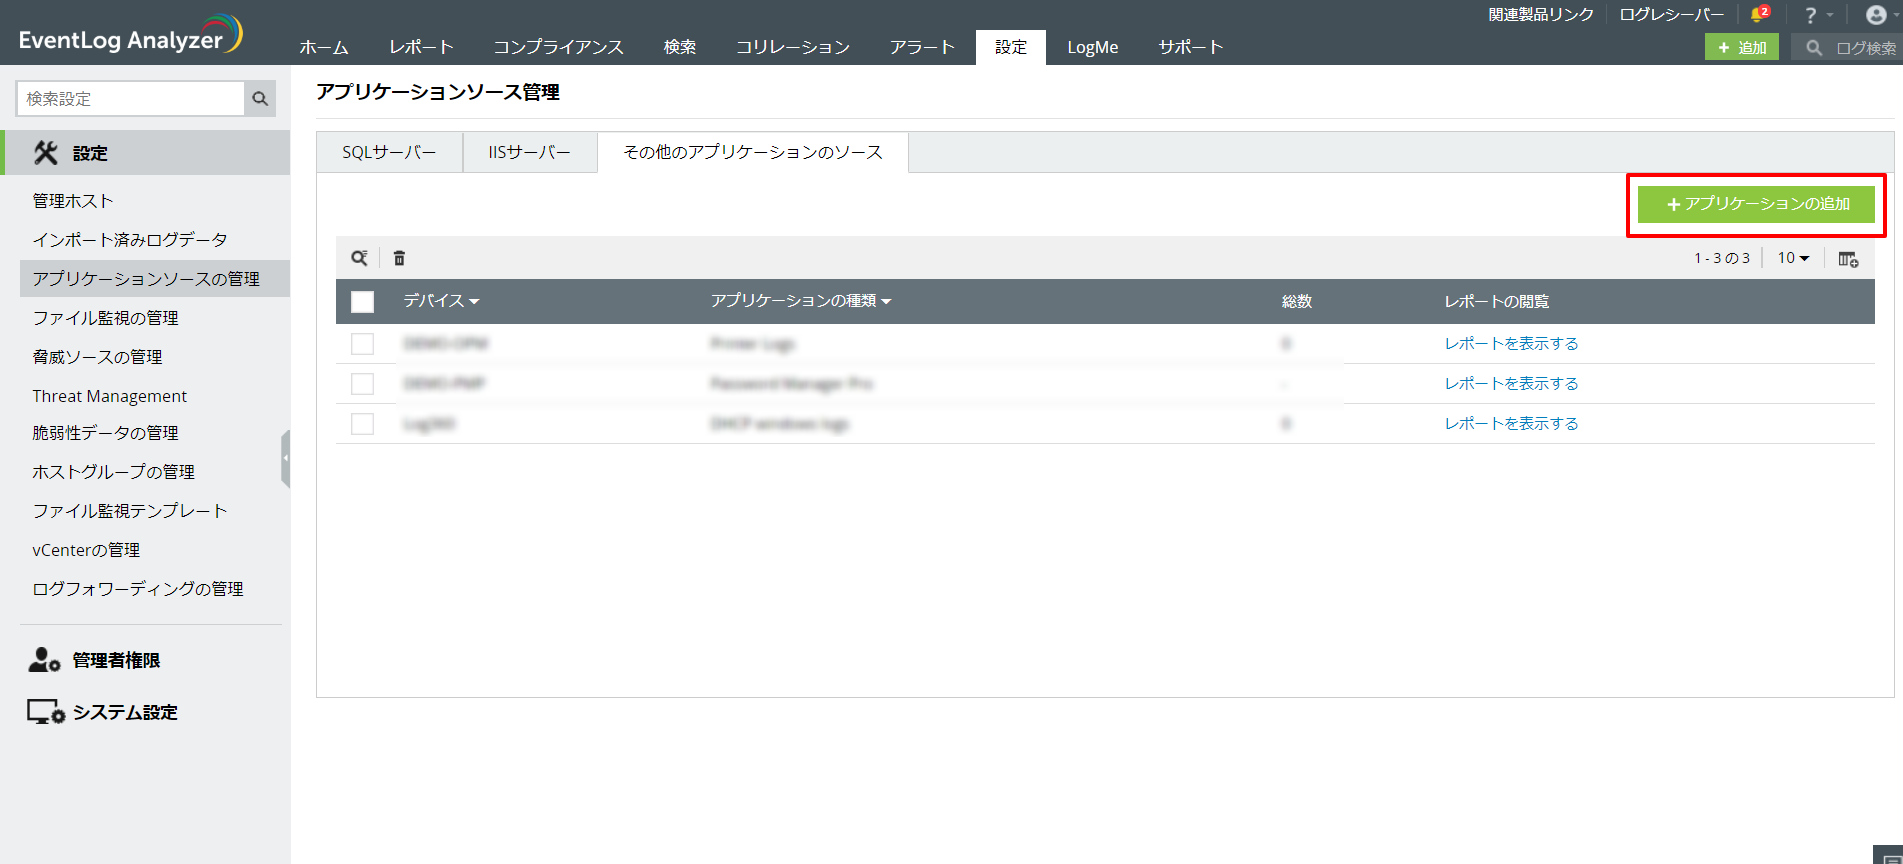Sort by the デバイス column header

[x=441, y=301]
